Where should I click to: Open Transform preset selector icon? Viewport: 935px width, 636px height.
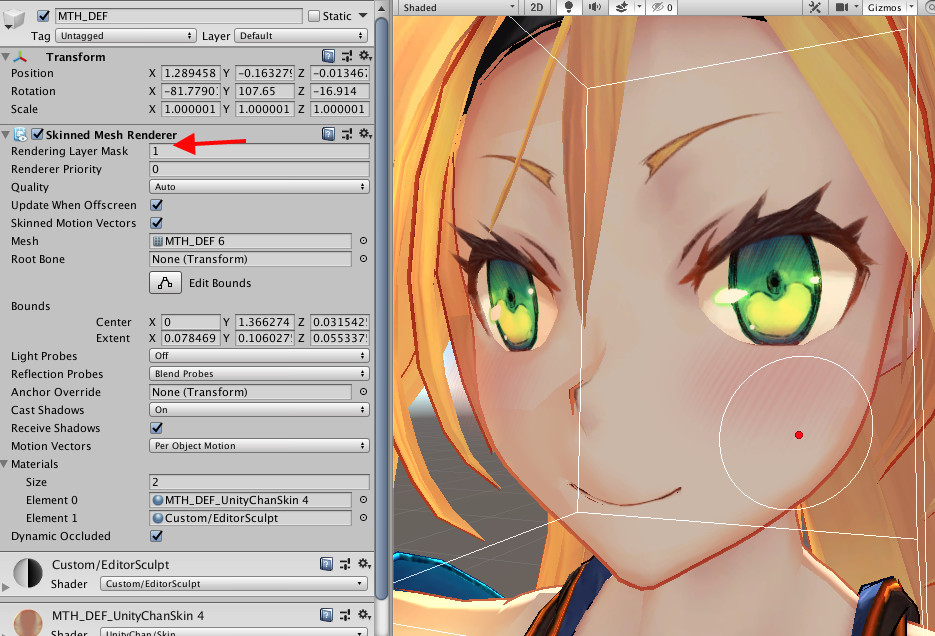346,56
